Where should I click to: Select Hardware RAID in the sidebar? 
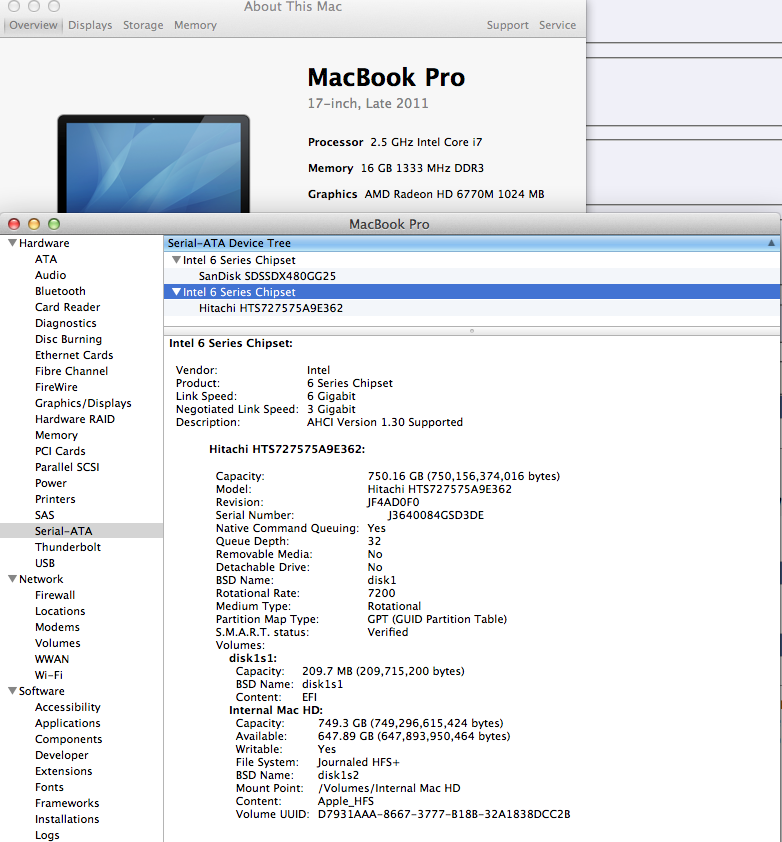click(75, 419)
